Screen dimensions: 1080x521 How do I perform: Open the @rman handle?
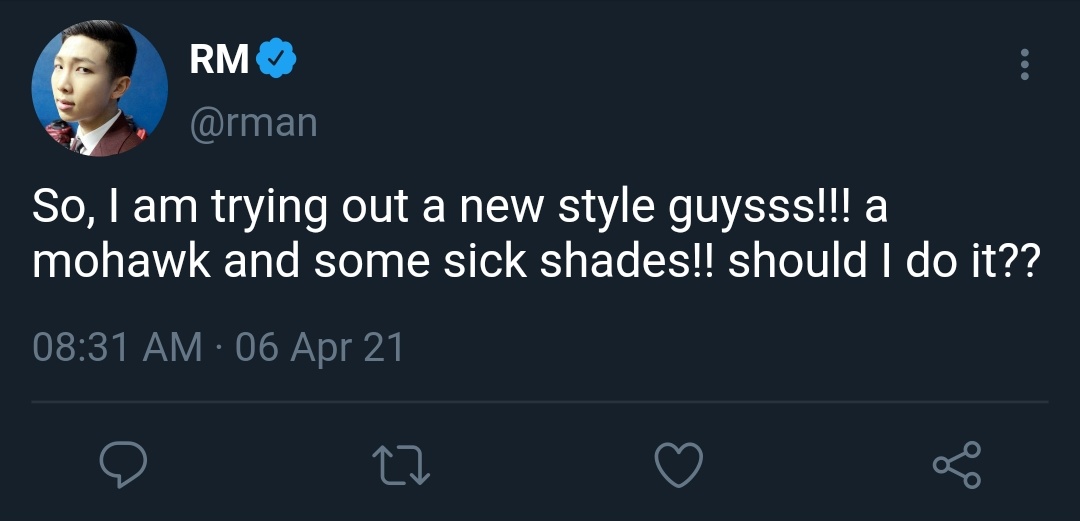pyautogui.click(x=253, y=122)
